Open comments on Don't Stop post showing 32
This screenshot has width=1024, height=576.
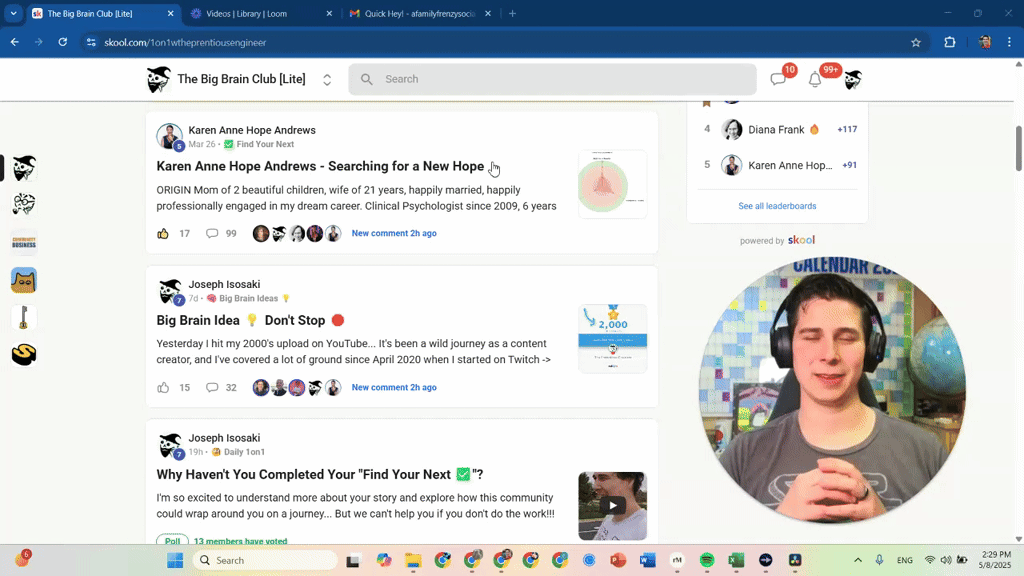[x=221, y=387]
